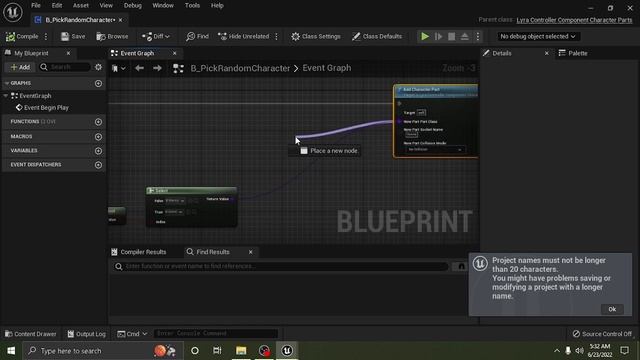Image resolution: width=640 pixels, height=360 pixels.
Task: Browse to asset in Content Browser
Action: (x=112, y=36)
